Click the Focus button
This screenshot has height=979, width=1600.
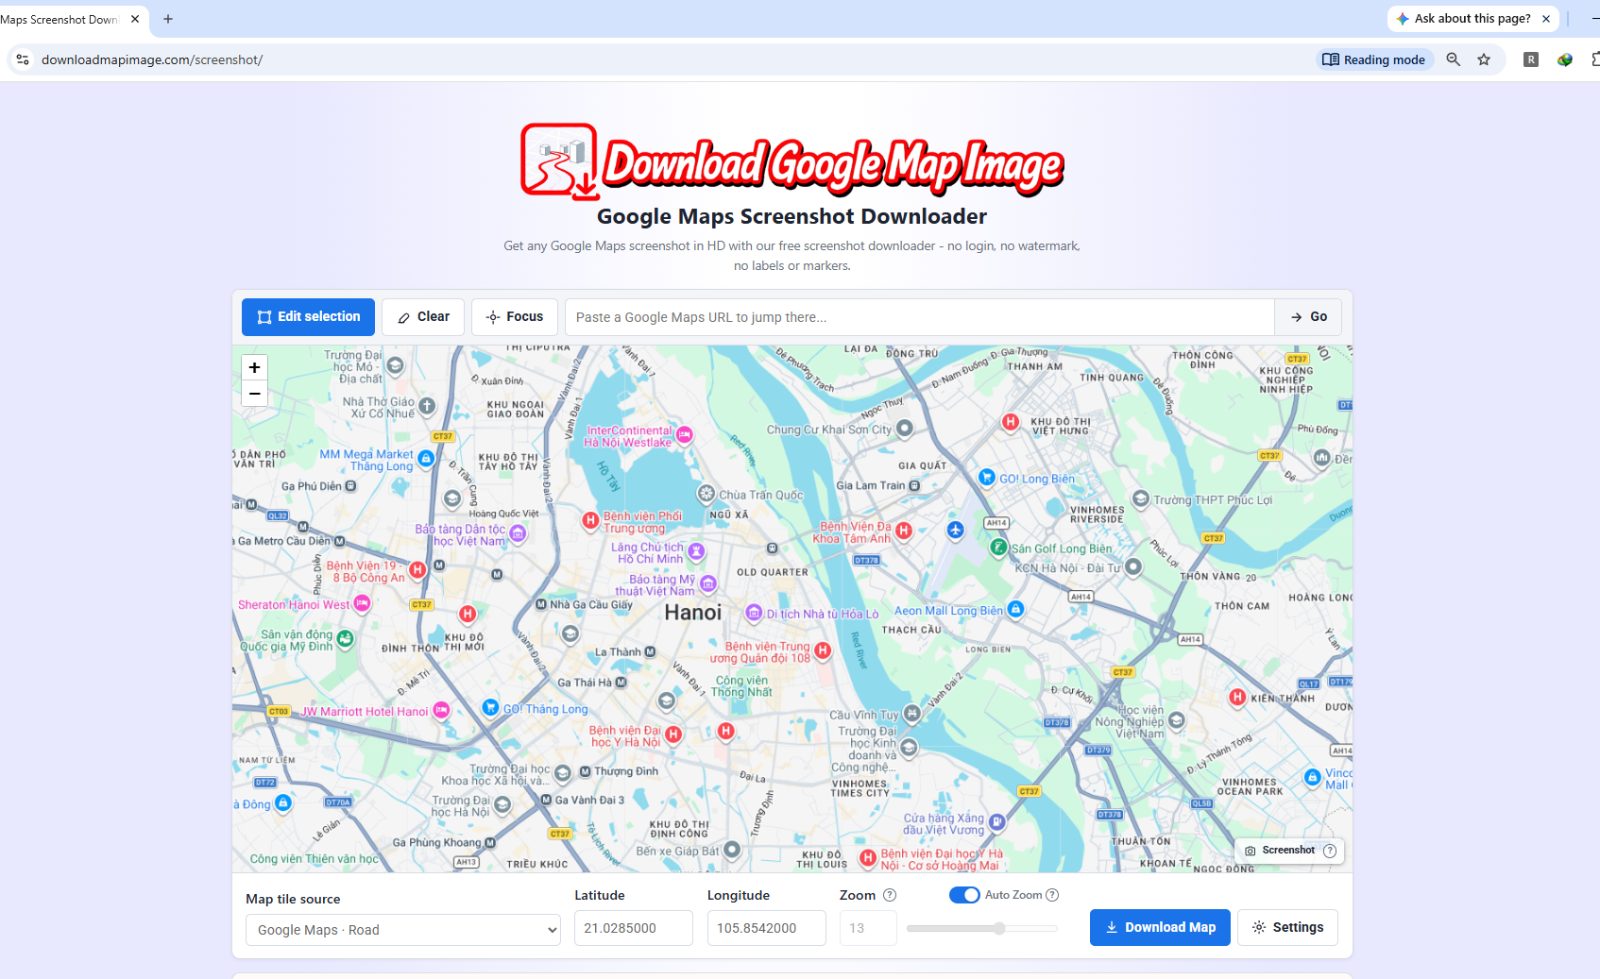coord(514,317)
